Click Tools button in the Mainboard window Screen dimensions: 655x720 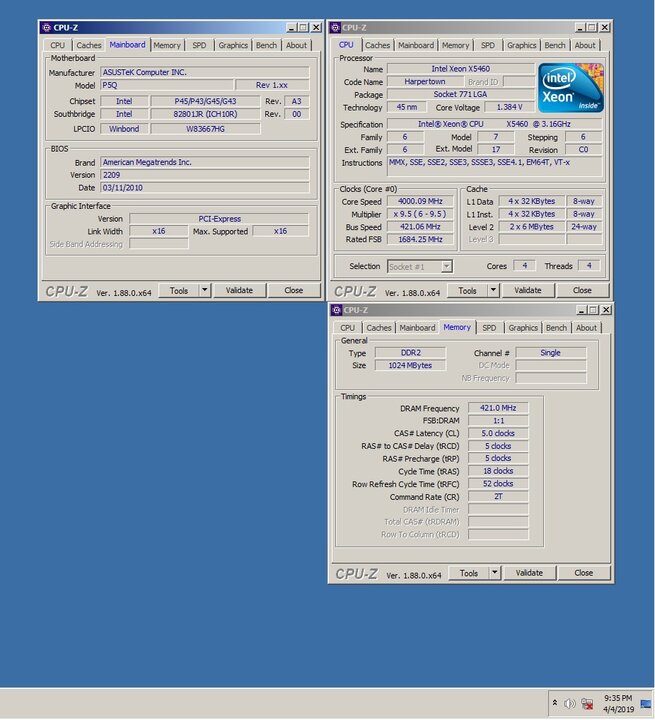pyautogui.click(x=179, y=291)
